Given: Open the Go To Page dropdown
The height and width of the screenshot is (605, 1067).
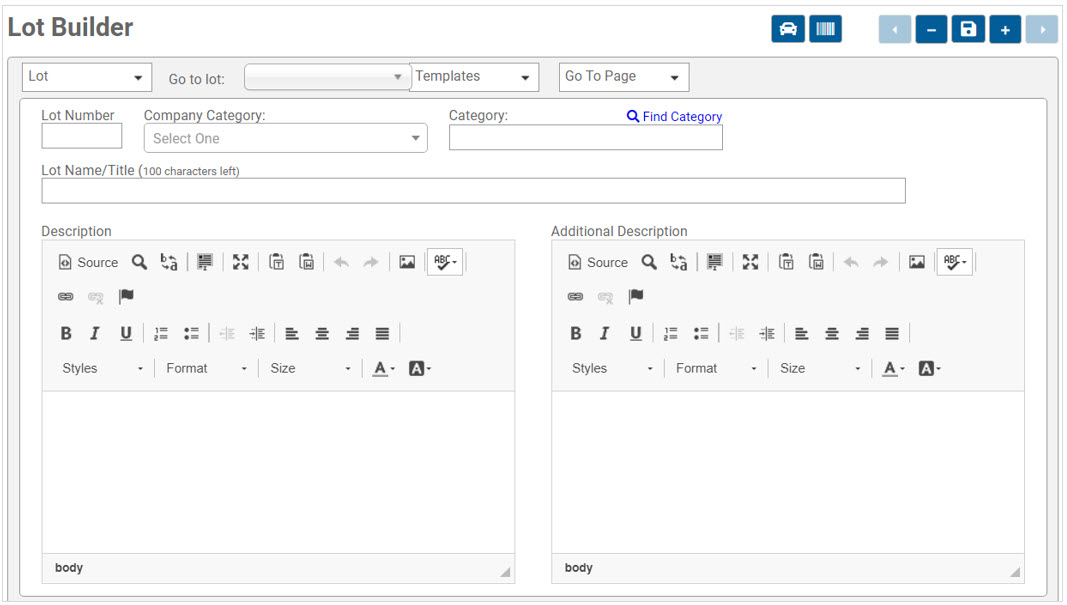Looking at the screenshot, I should pyautogui.click(x=623, y=77).
